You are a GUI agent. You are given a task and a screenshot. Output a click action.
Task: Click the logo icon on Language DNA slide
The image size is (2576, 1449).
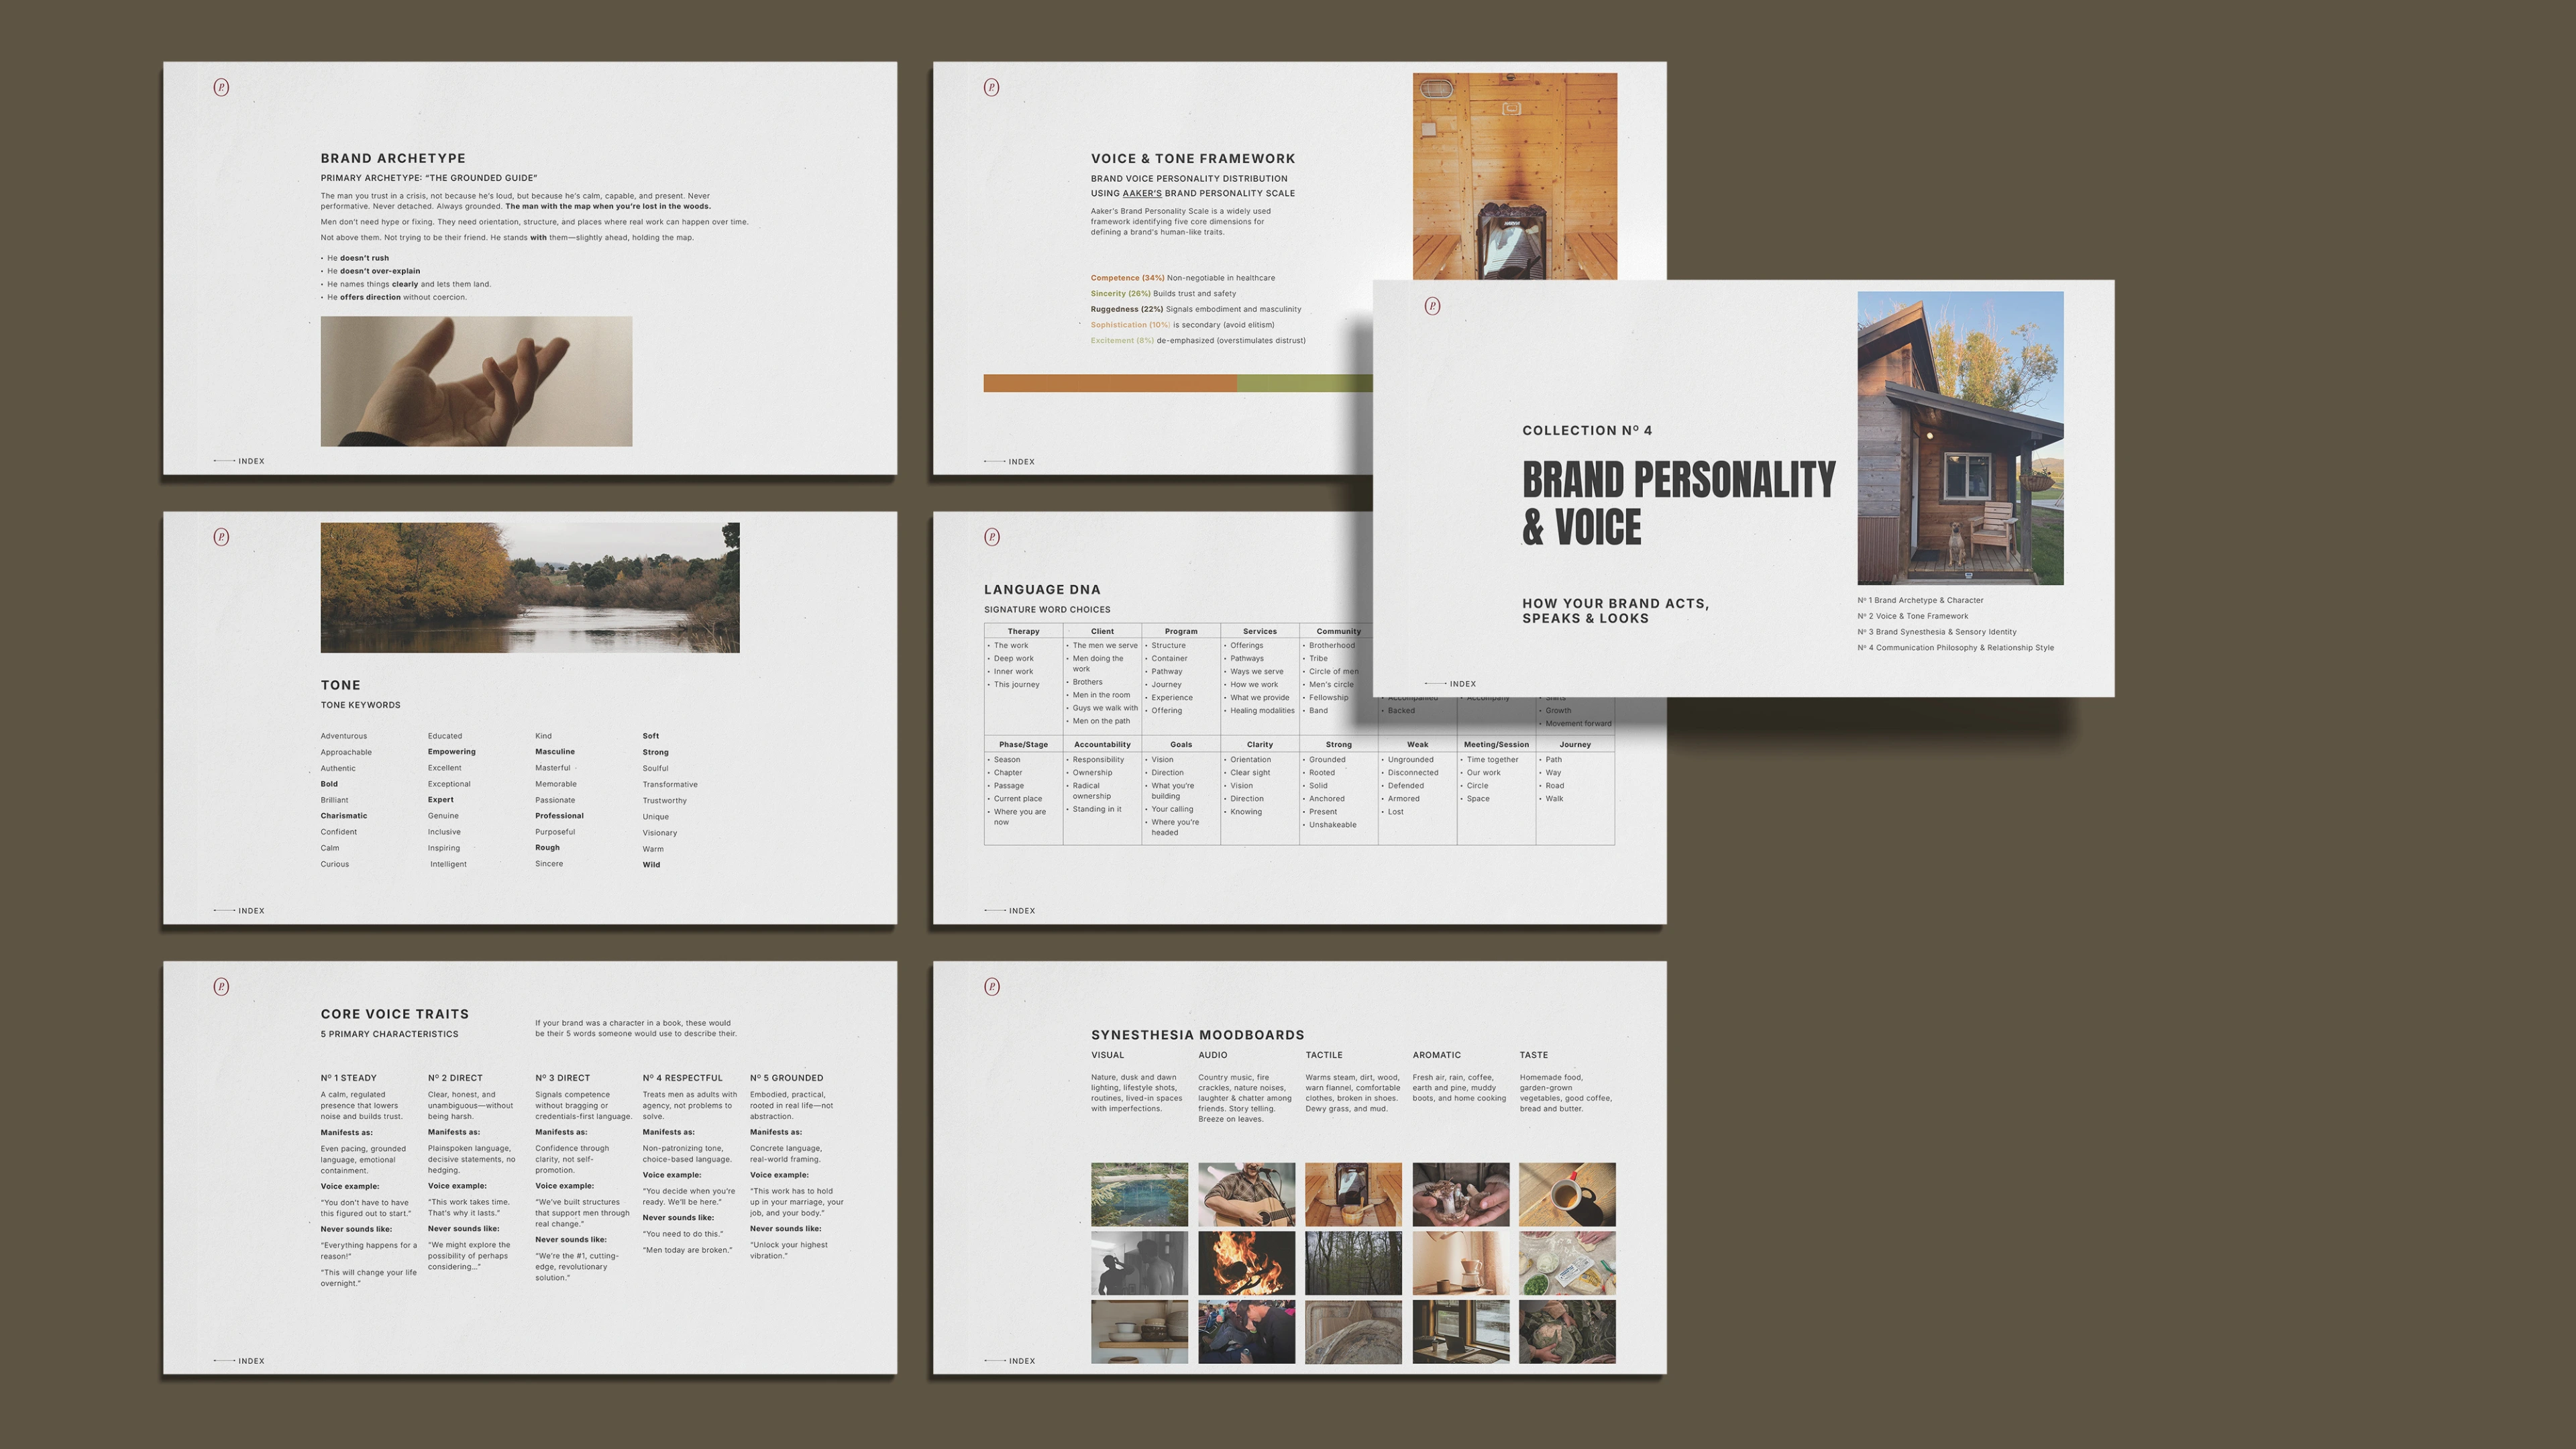click(x=991, y=537)
